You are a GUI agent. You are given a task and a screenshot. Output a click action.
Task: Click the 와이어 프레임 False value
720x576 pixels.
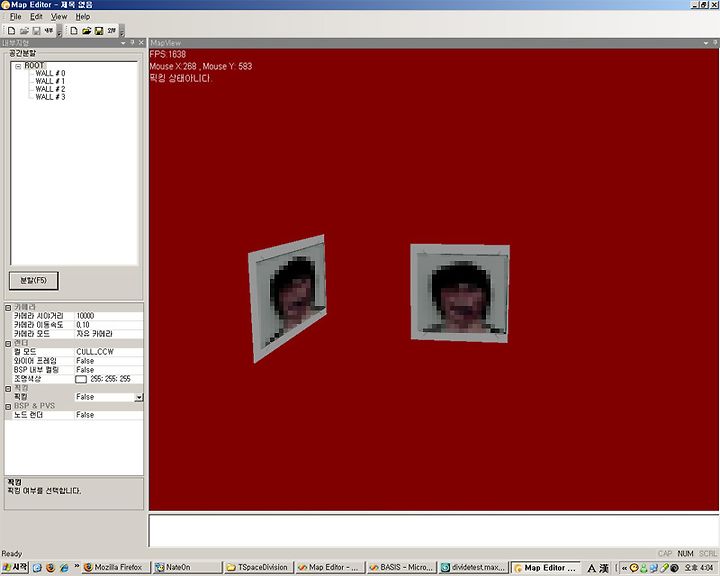(x=108, y=361)
